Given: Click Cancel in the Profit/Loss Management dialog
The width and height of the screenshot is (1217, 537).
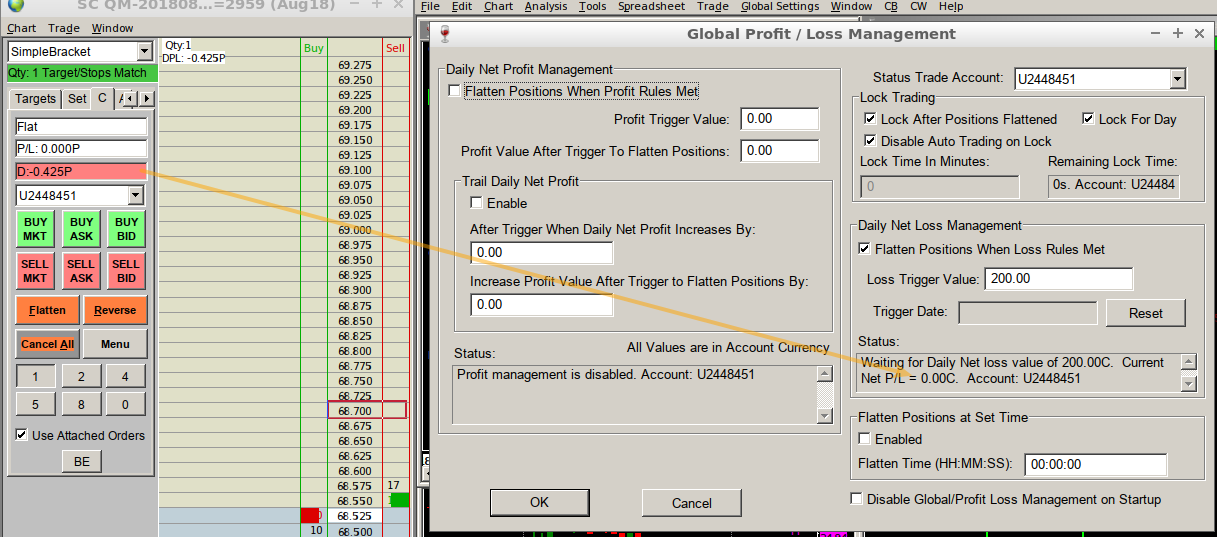Looking at the screenshot, I should point(691,502).
